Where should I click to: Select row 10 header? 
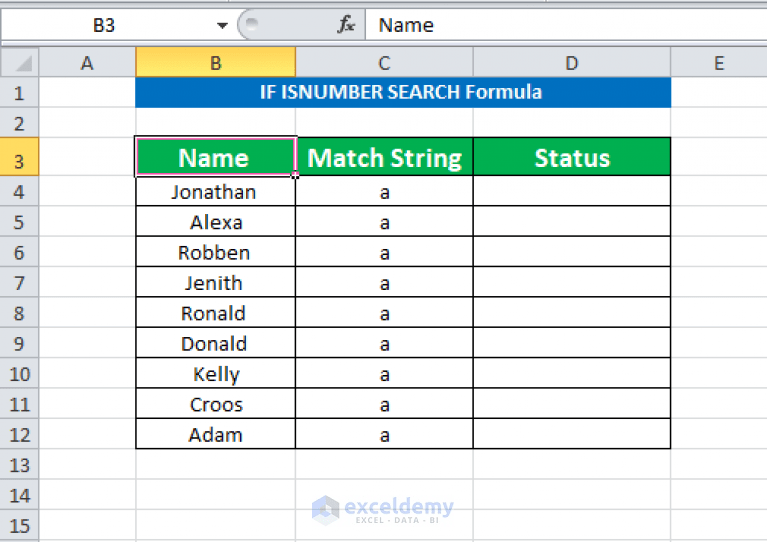[x=19, y=373]
